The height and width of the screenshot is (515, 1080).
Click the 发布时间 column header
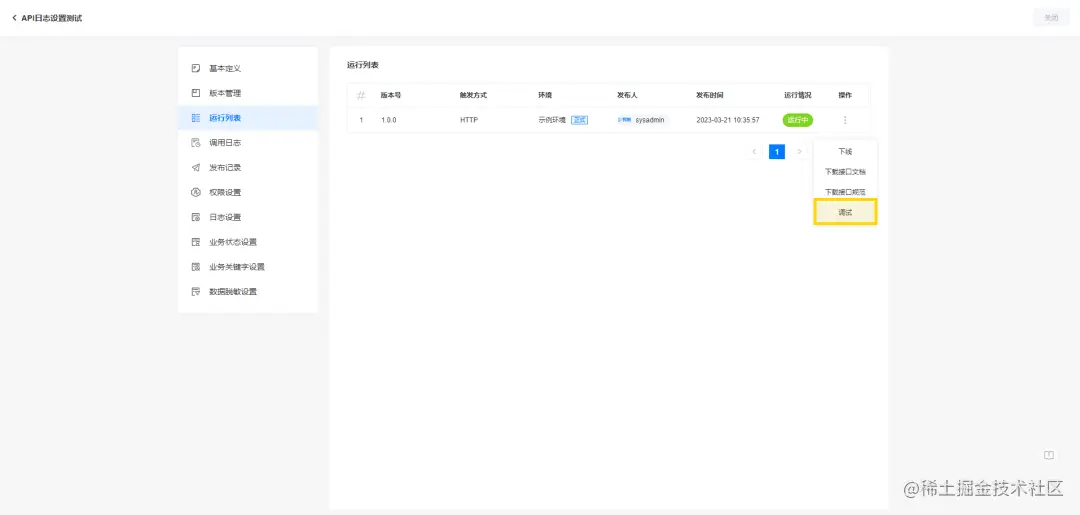coord(710,95)
